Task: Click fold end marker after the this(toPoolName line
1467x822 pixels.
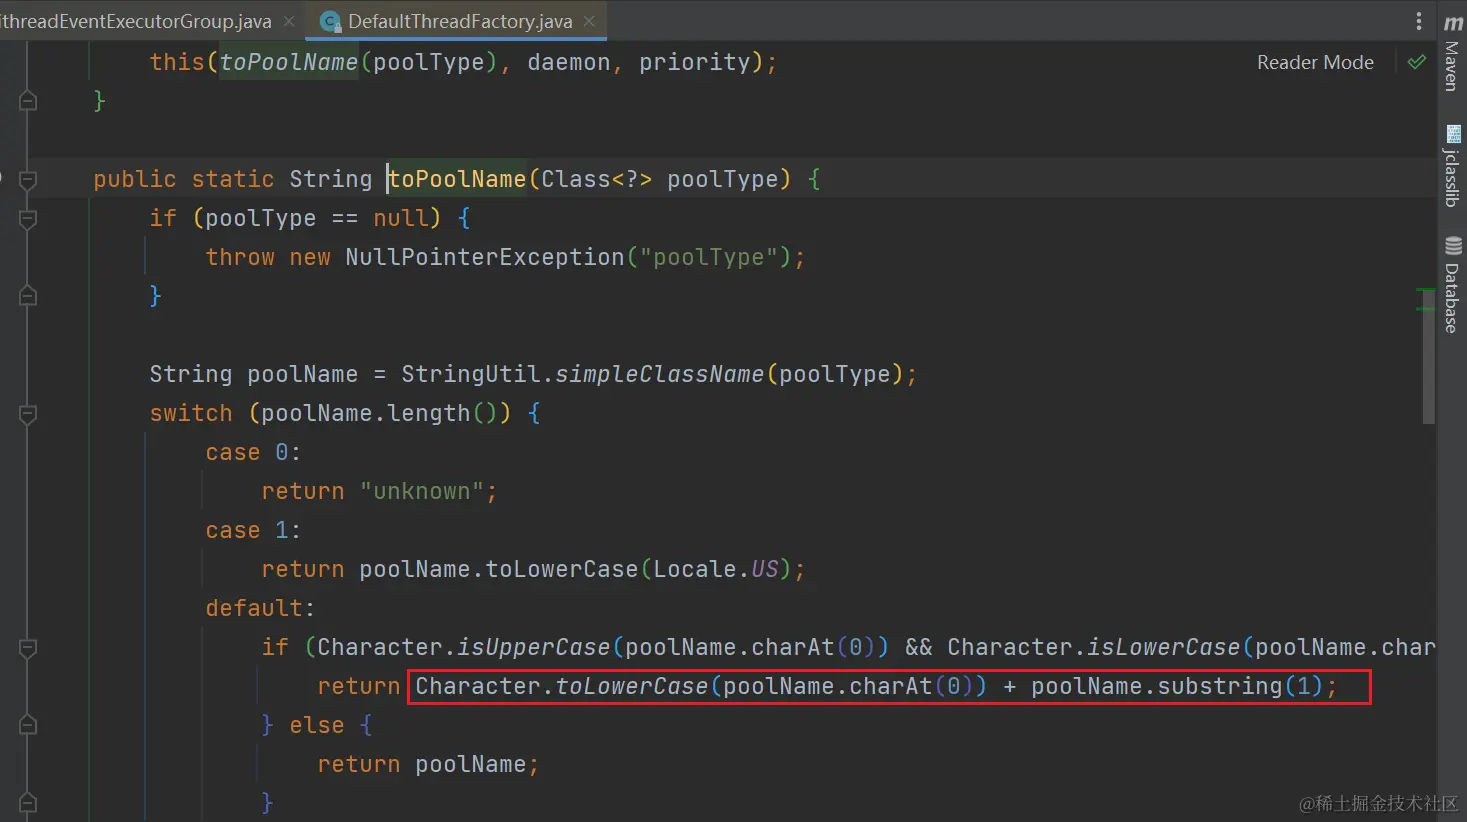Action: point(28,100)
